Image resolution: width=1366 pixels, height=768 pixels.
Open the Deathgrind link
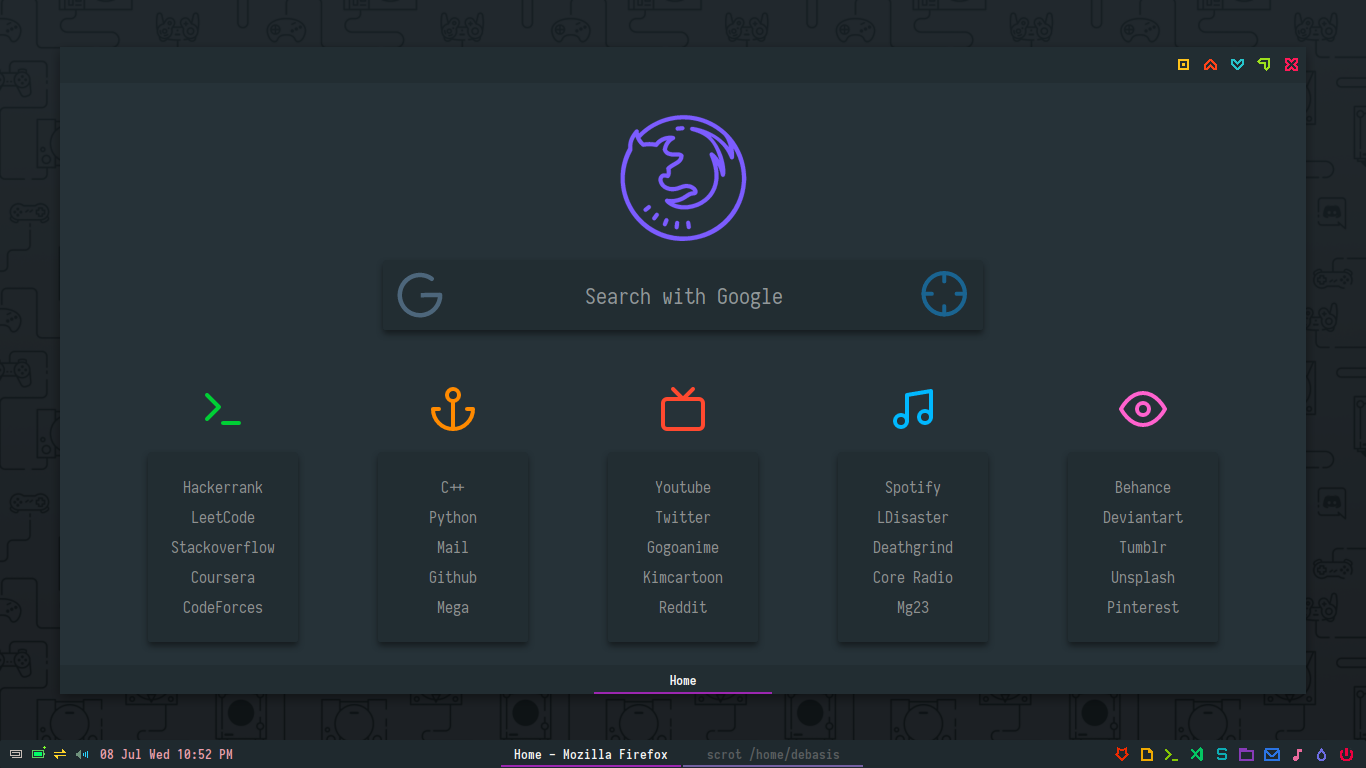913,547
